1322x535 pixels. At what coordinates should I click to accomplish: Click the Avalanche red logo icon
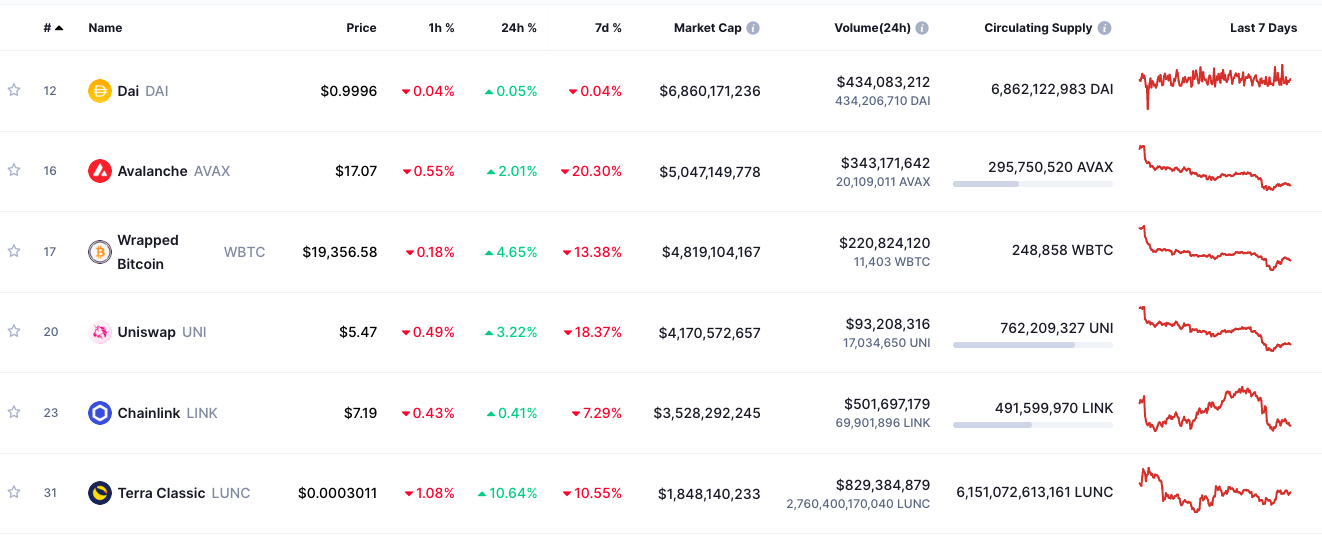pos(100,171)
